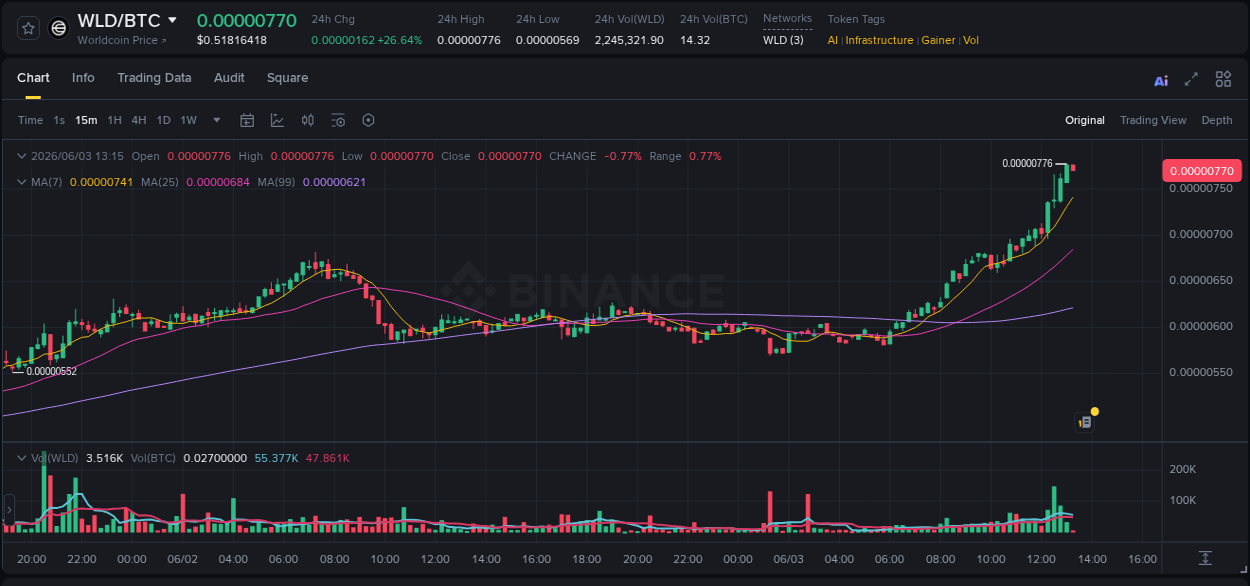The height and width of the screenshot is (586, 1250).
Task: Open the Ai analysis icon
Action: (1161, 80)
